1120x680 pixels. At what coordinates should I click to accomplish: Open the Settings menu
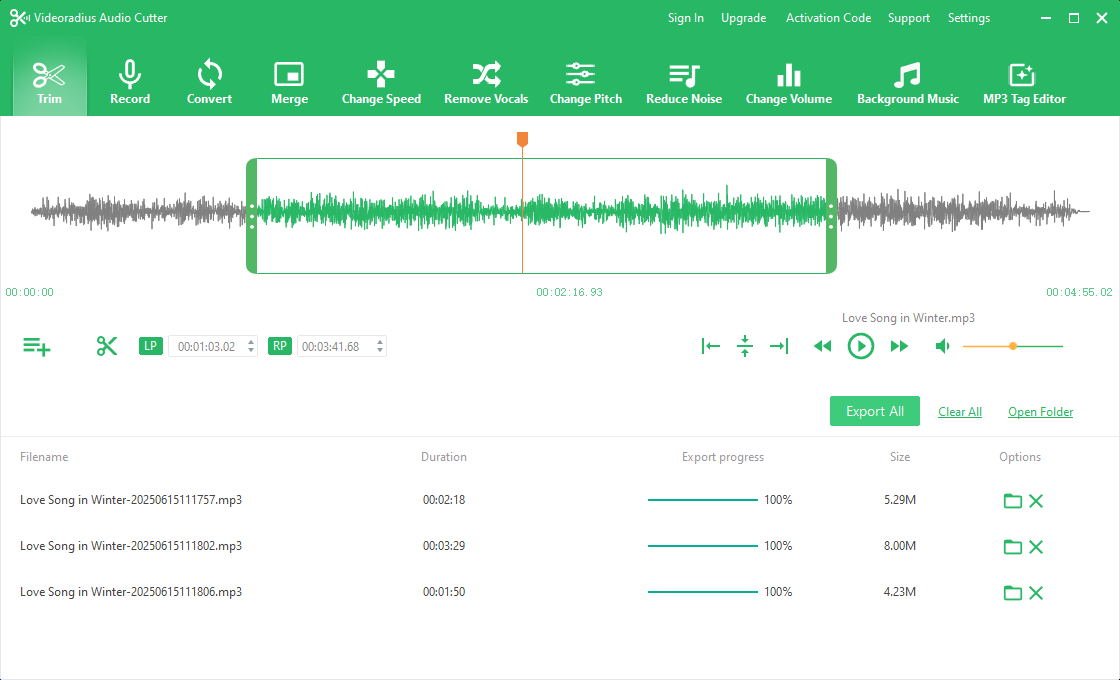[968, 17]
